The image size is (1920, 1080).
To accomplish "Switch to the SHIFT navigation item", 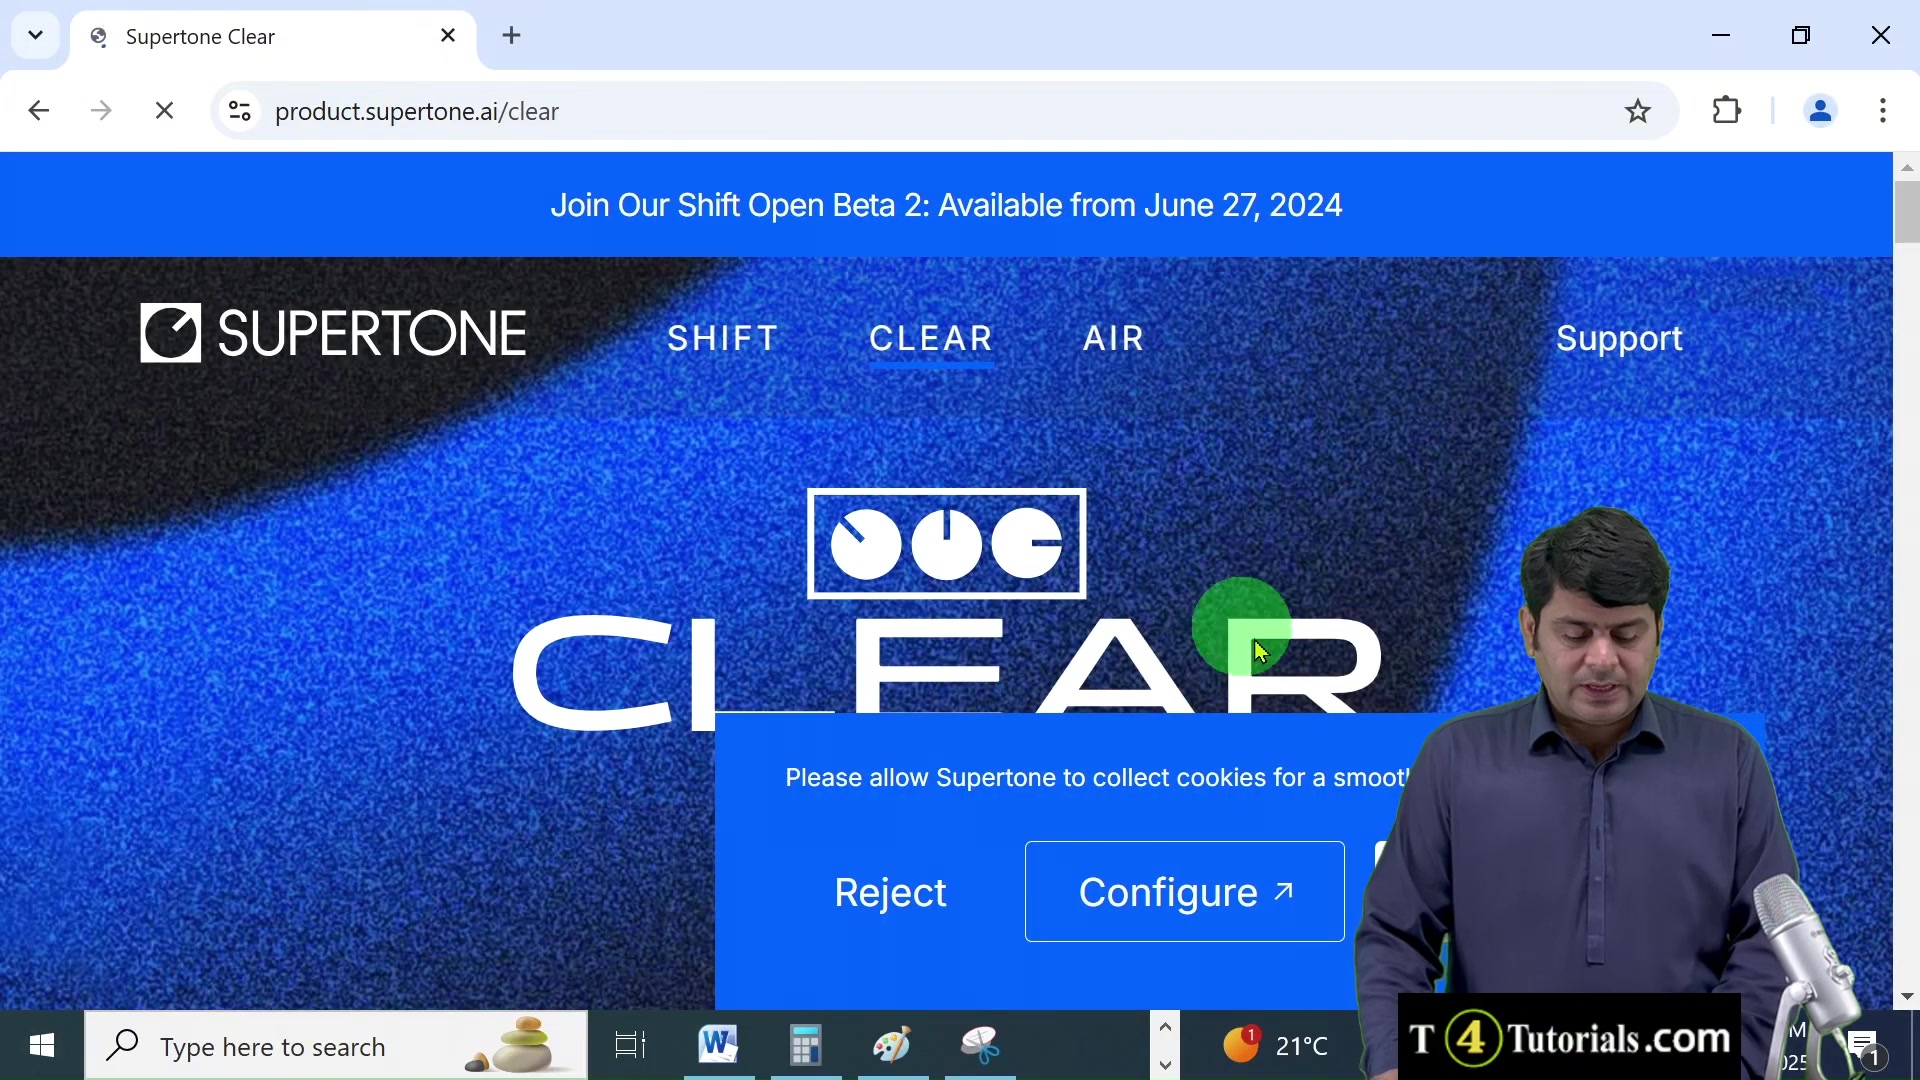I will [723, 338].
